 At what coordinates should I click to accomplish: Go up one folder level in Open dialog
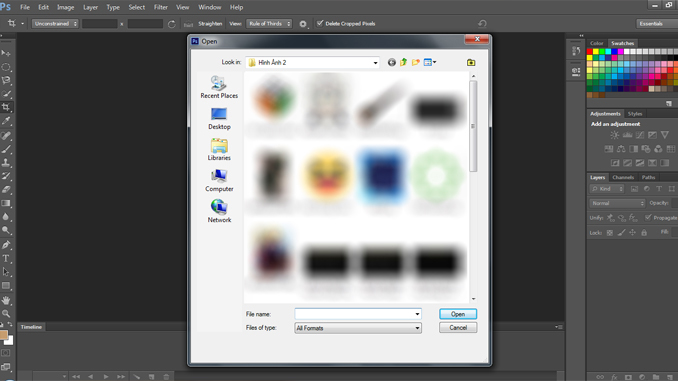tap(403, 62)
